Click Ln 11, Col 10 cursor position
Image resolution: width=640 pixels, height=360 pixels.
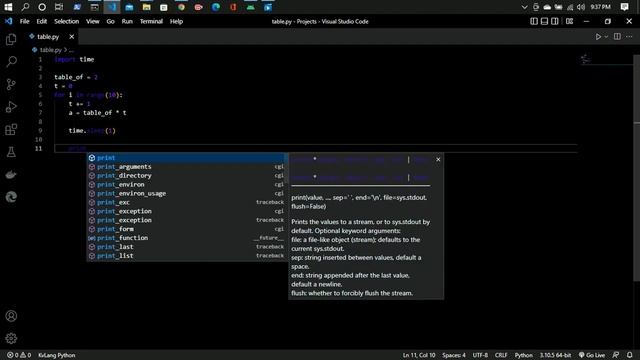pyautogui.click(x=419, y=355)
